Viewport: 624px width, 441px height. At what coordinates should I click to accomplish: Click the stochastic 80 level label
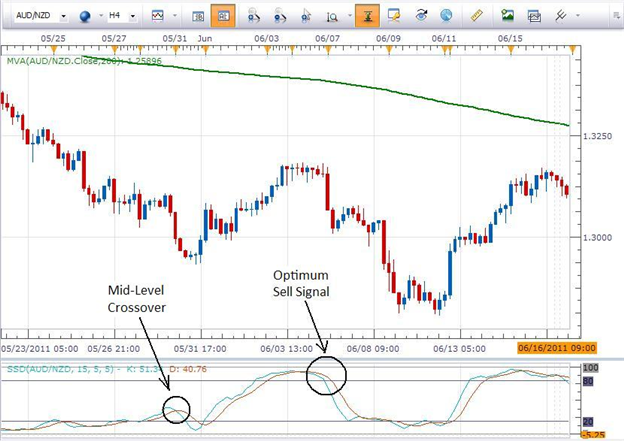pos(588,382)
